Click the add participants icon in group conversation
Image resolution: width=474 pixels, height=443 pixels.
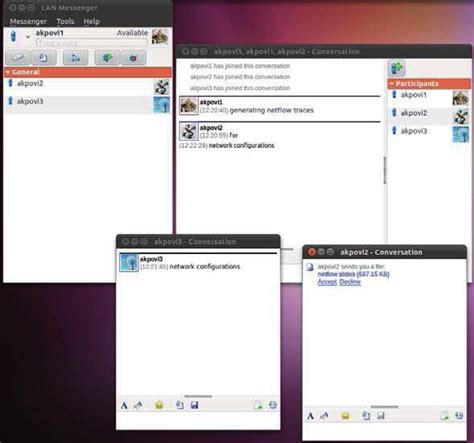(x=397, y=68)
